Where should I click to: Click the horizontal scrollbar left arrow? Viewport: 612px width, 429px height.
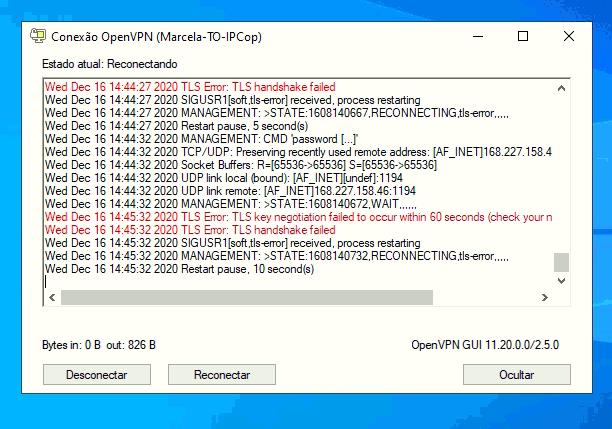tap(52, 298)
